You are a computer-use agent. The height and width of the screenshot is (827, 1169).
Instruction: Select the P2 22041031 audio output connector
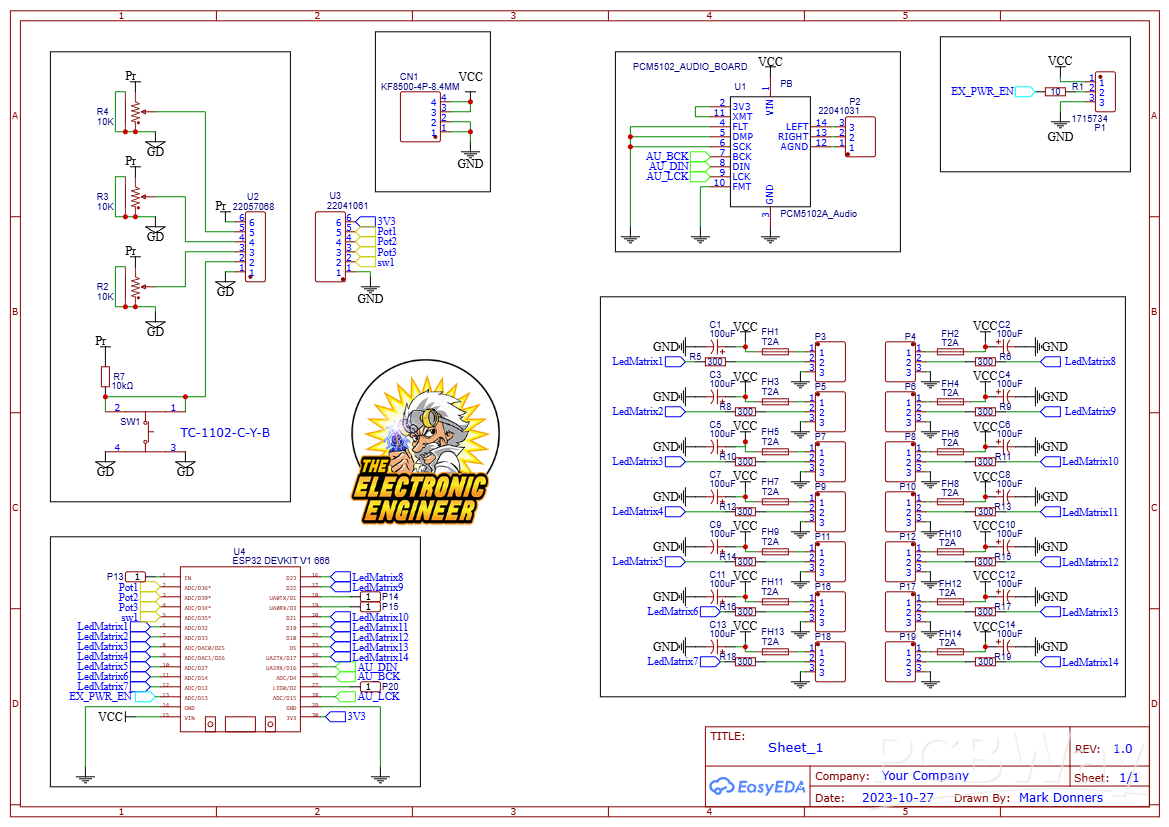click(x=860, y=136)
